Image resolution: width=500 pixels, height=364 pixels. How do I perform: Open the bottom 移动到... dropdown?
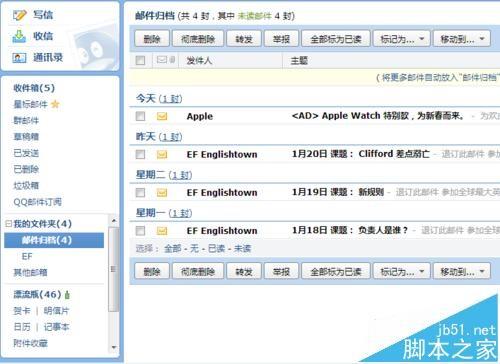tap(462, 272)
